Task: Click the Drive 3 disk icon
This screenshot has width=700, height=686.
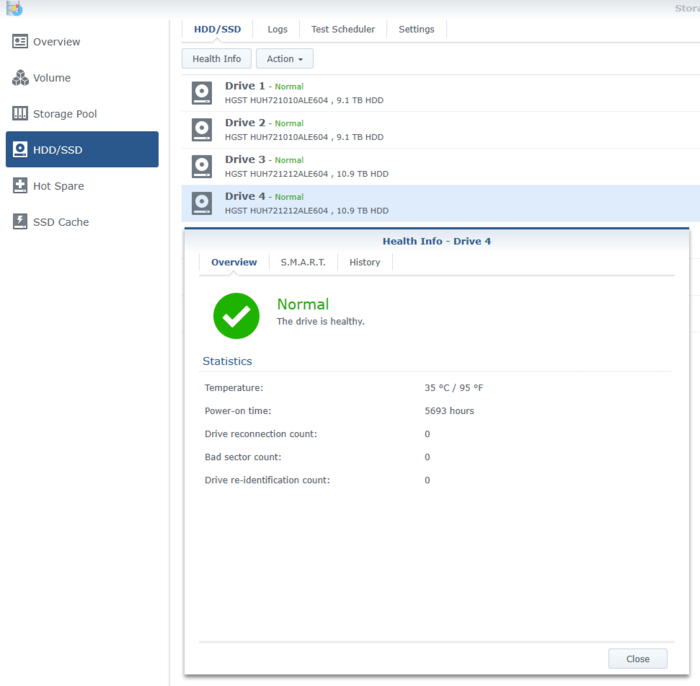Action: (x=202, y=166)
